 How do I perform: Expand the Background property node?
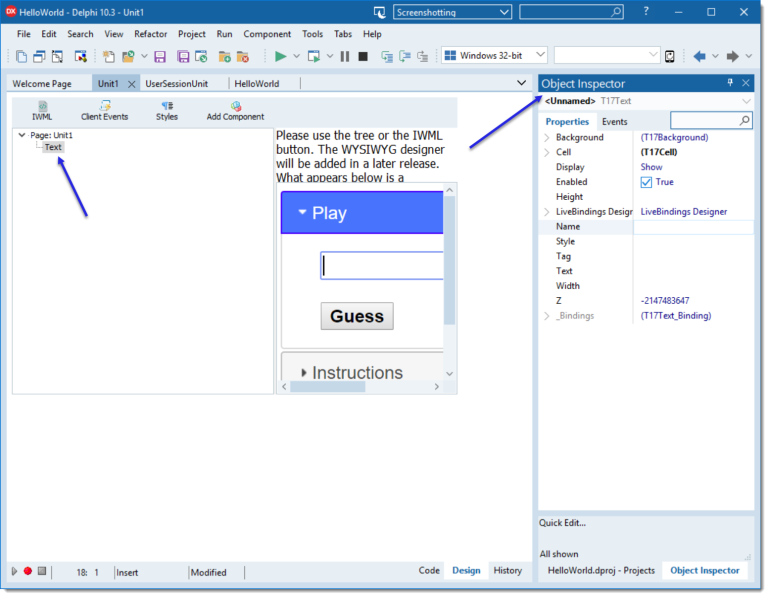tap(546, 138)
